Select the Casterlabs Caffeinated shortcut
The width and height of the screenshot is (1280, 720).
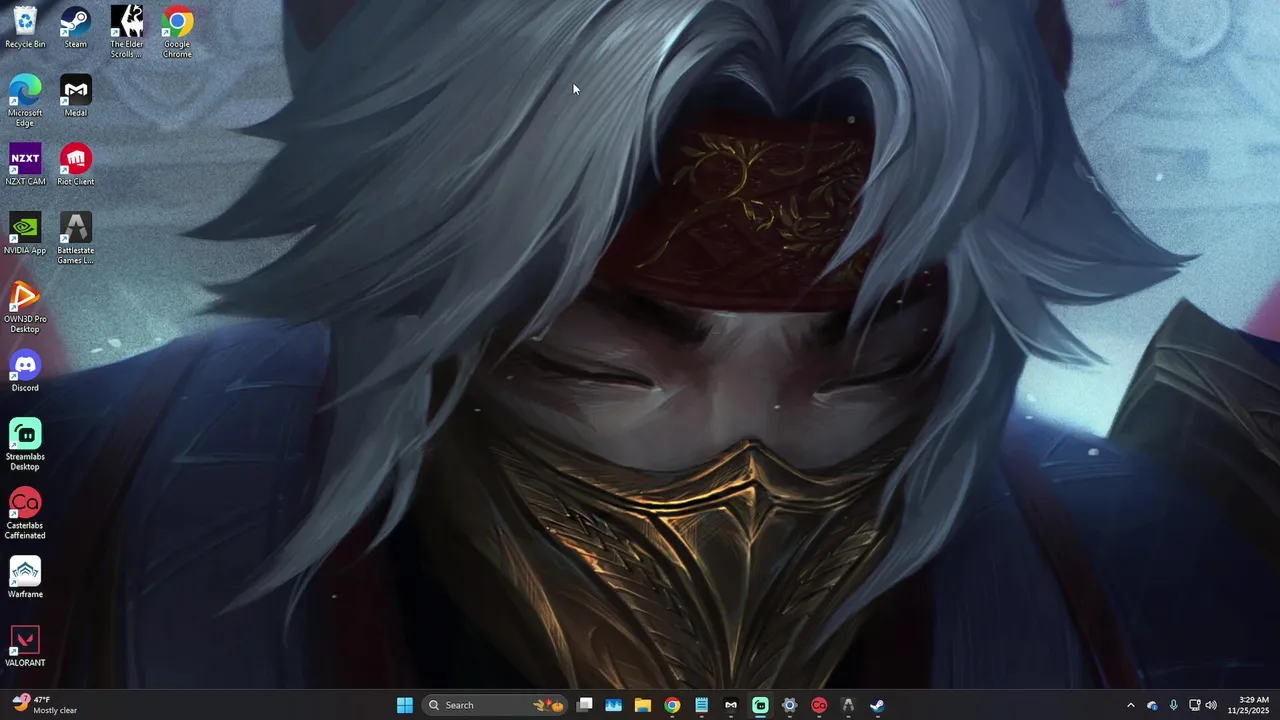25,513
